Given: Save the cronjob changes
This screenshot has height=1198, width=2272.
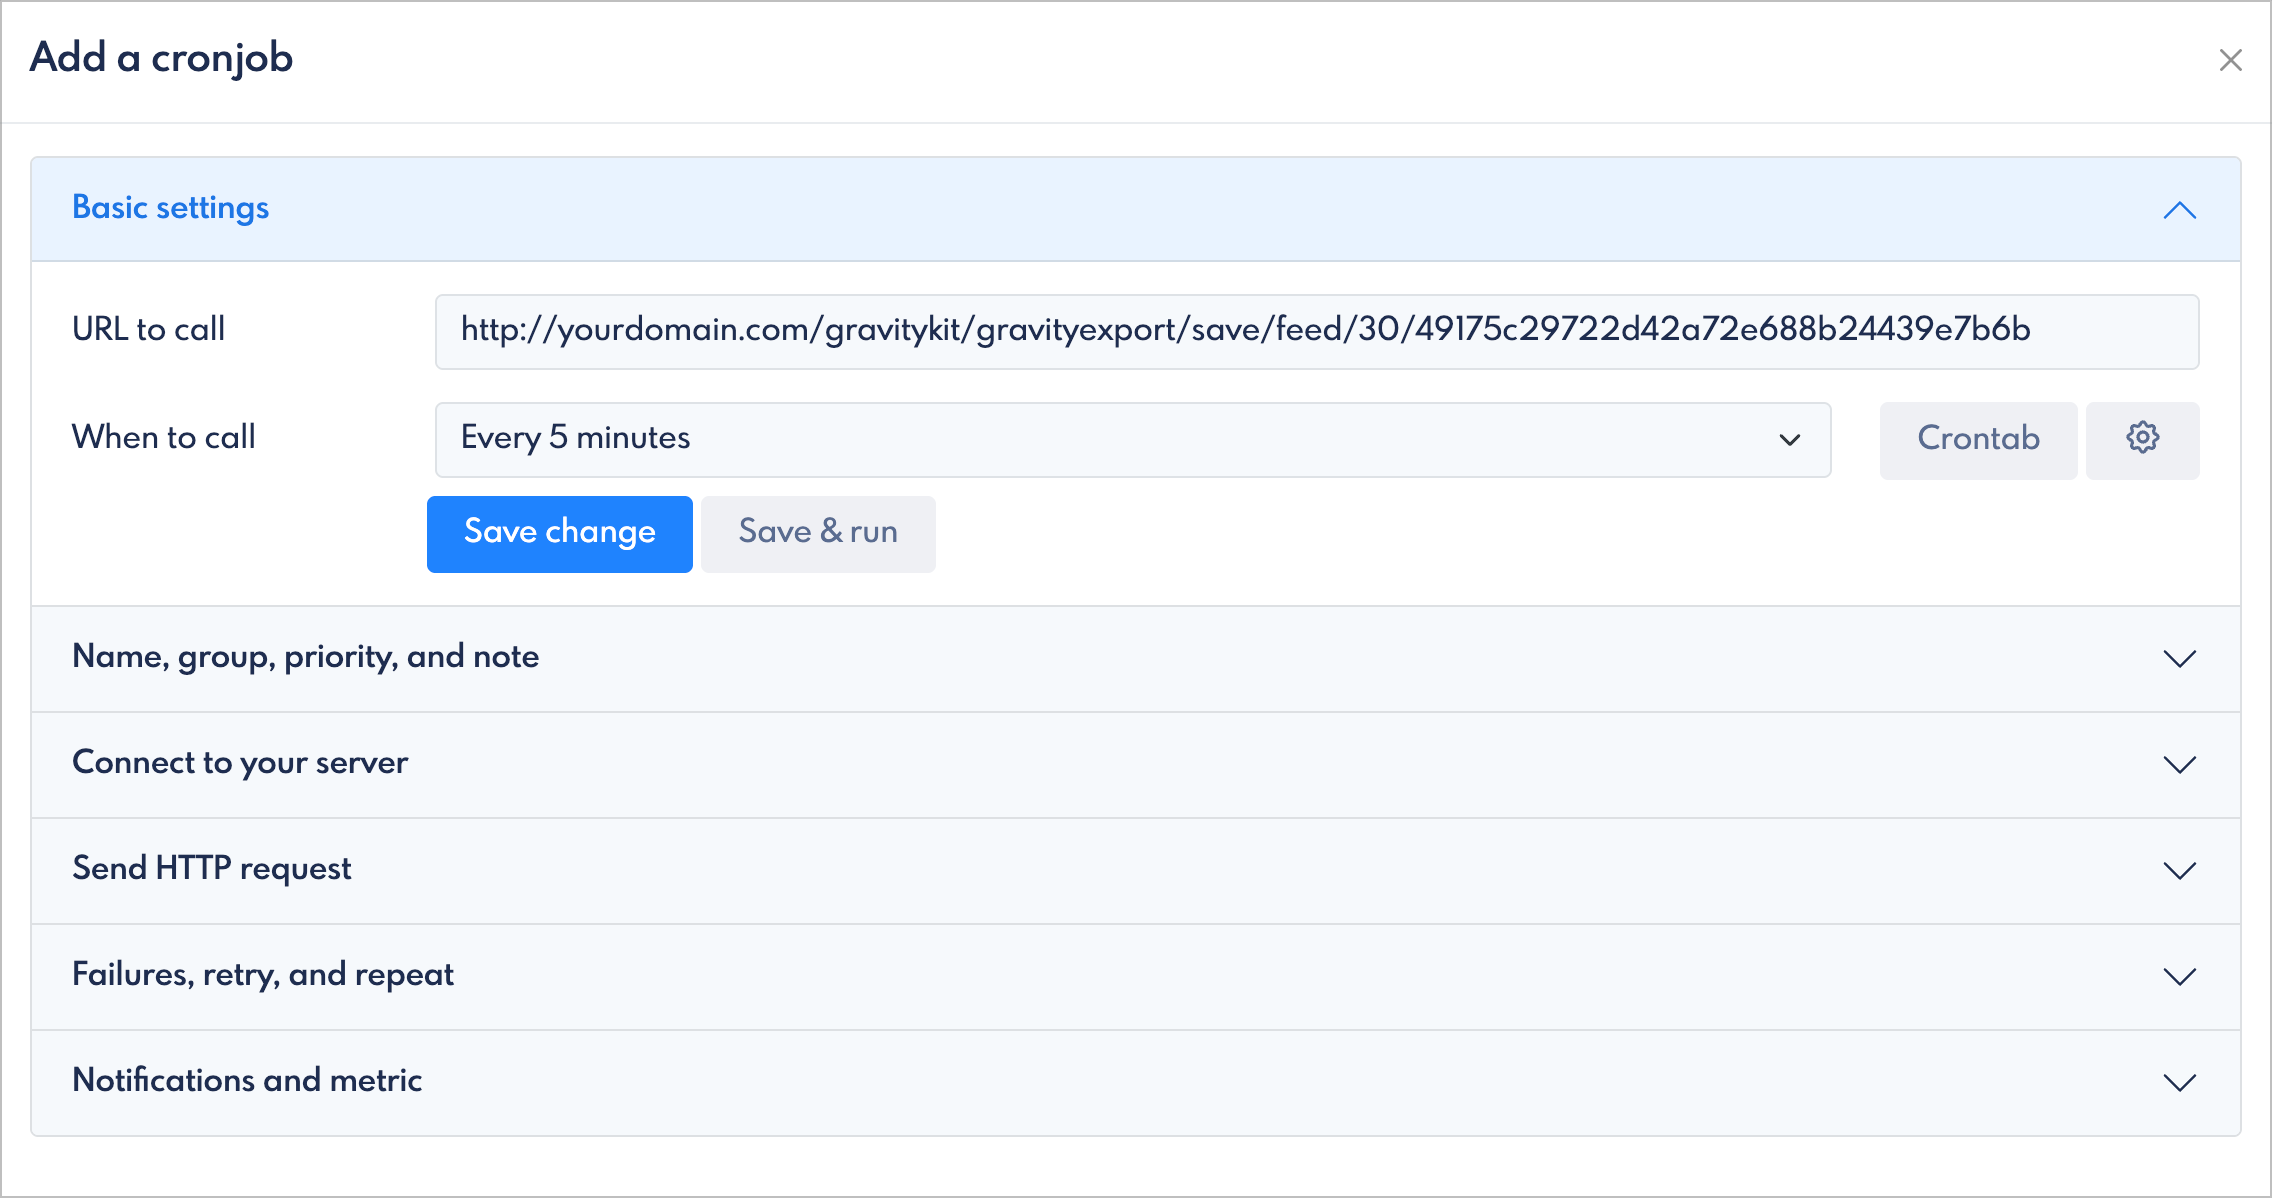Looking at the screenshot, I should [x=559, y=533].
